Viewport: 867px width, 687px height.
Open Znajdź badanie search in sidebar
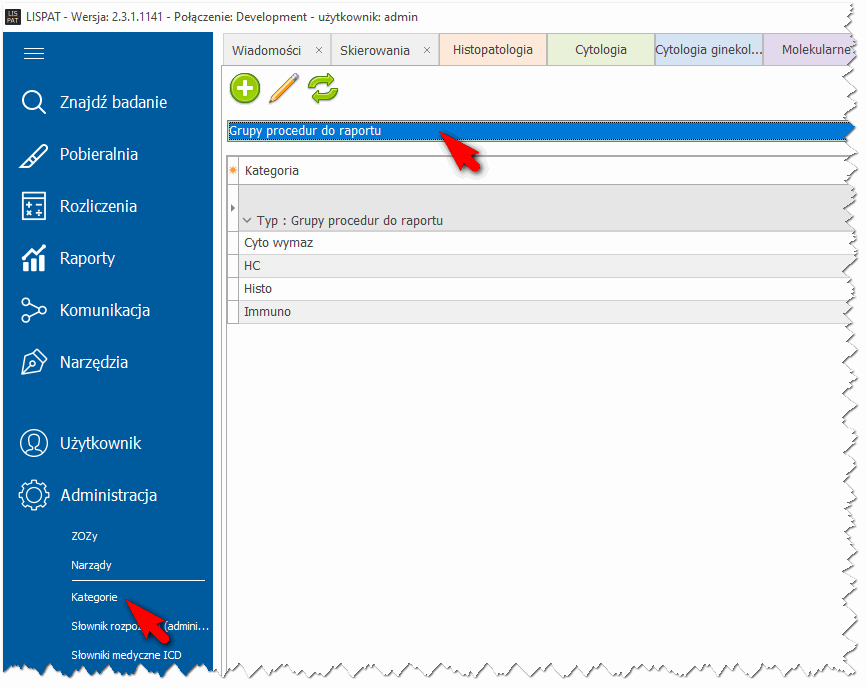[x=112, y=102]
